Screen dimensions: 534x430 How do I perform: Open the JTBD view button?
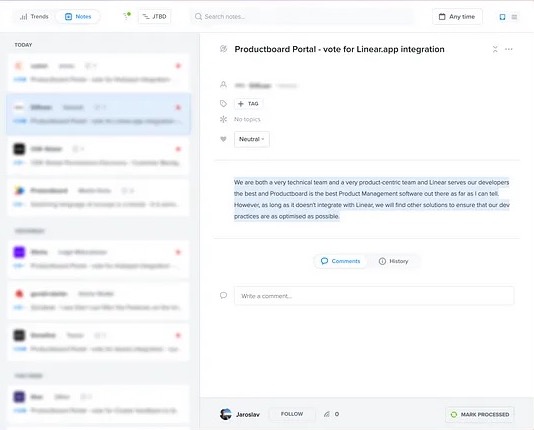click(154, 17)
